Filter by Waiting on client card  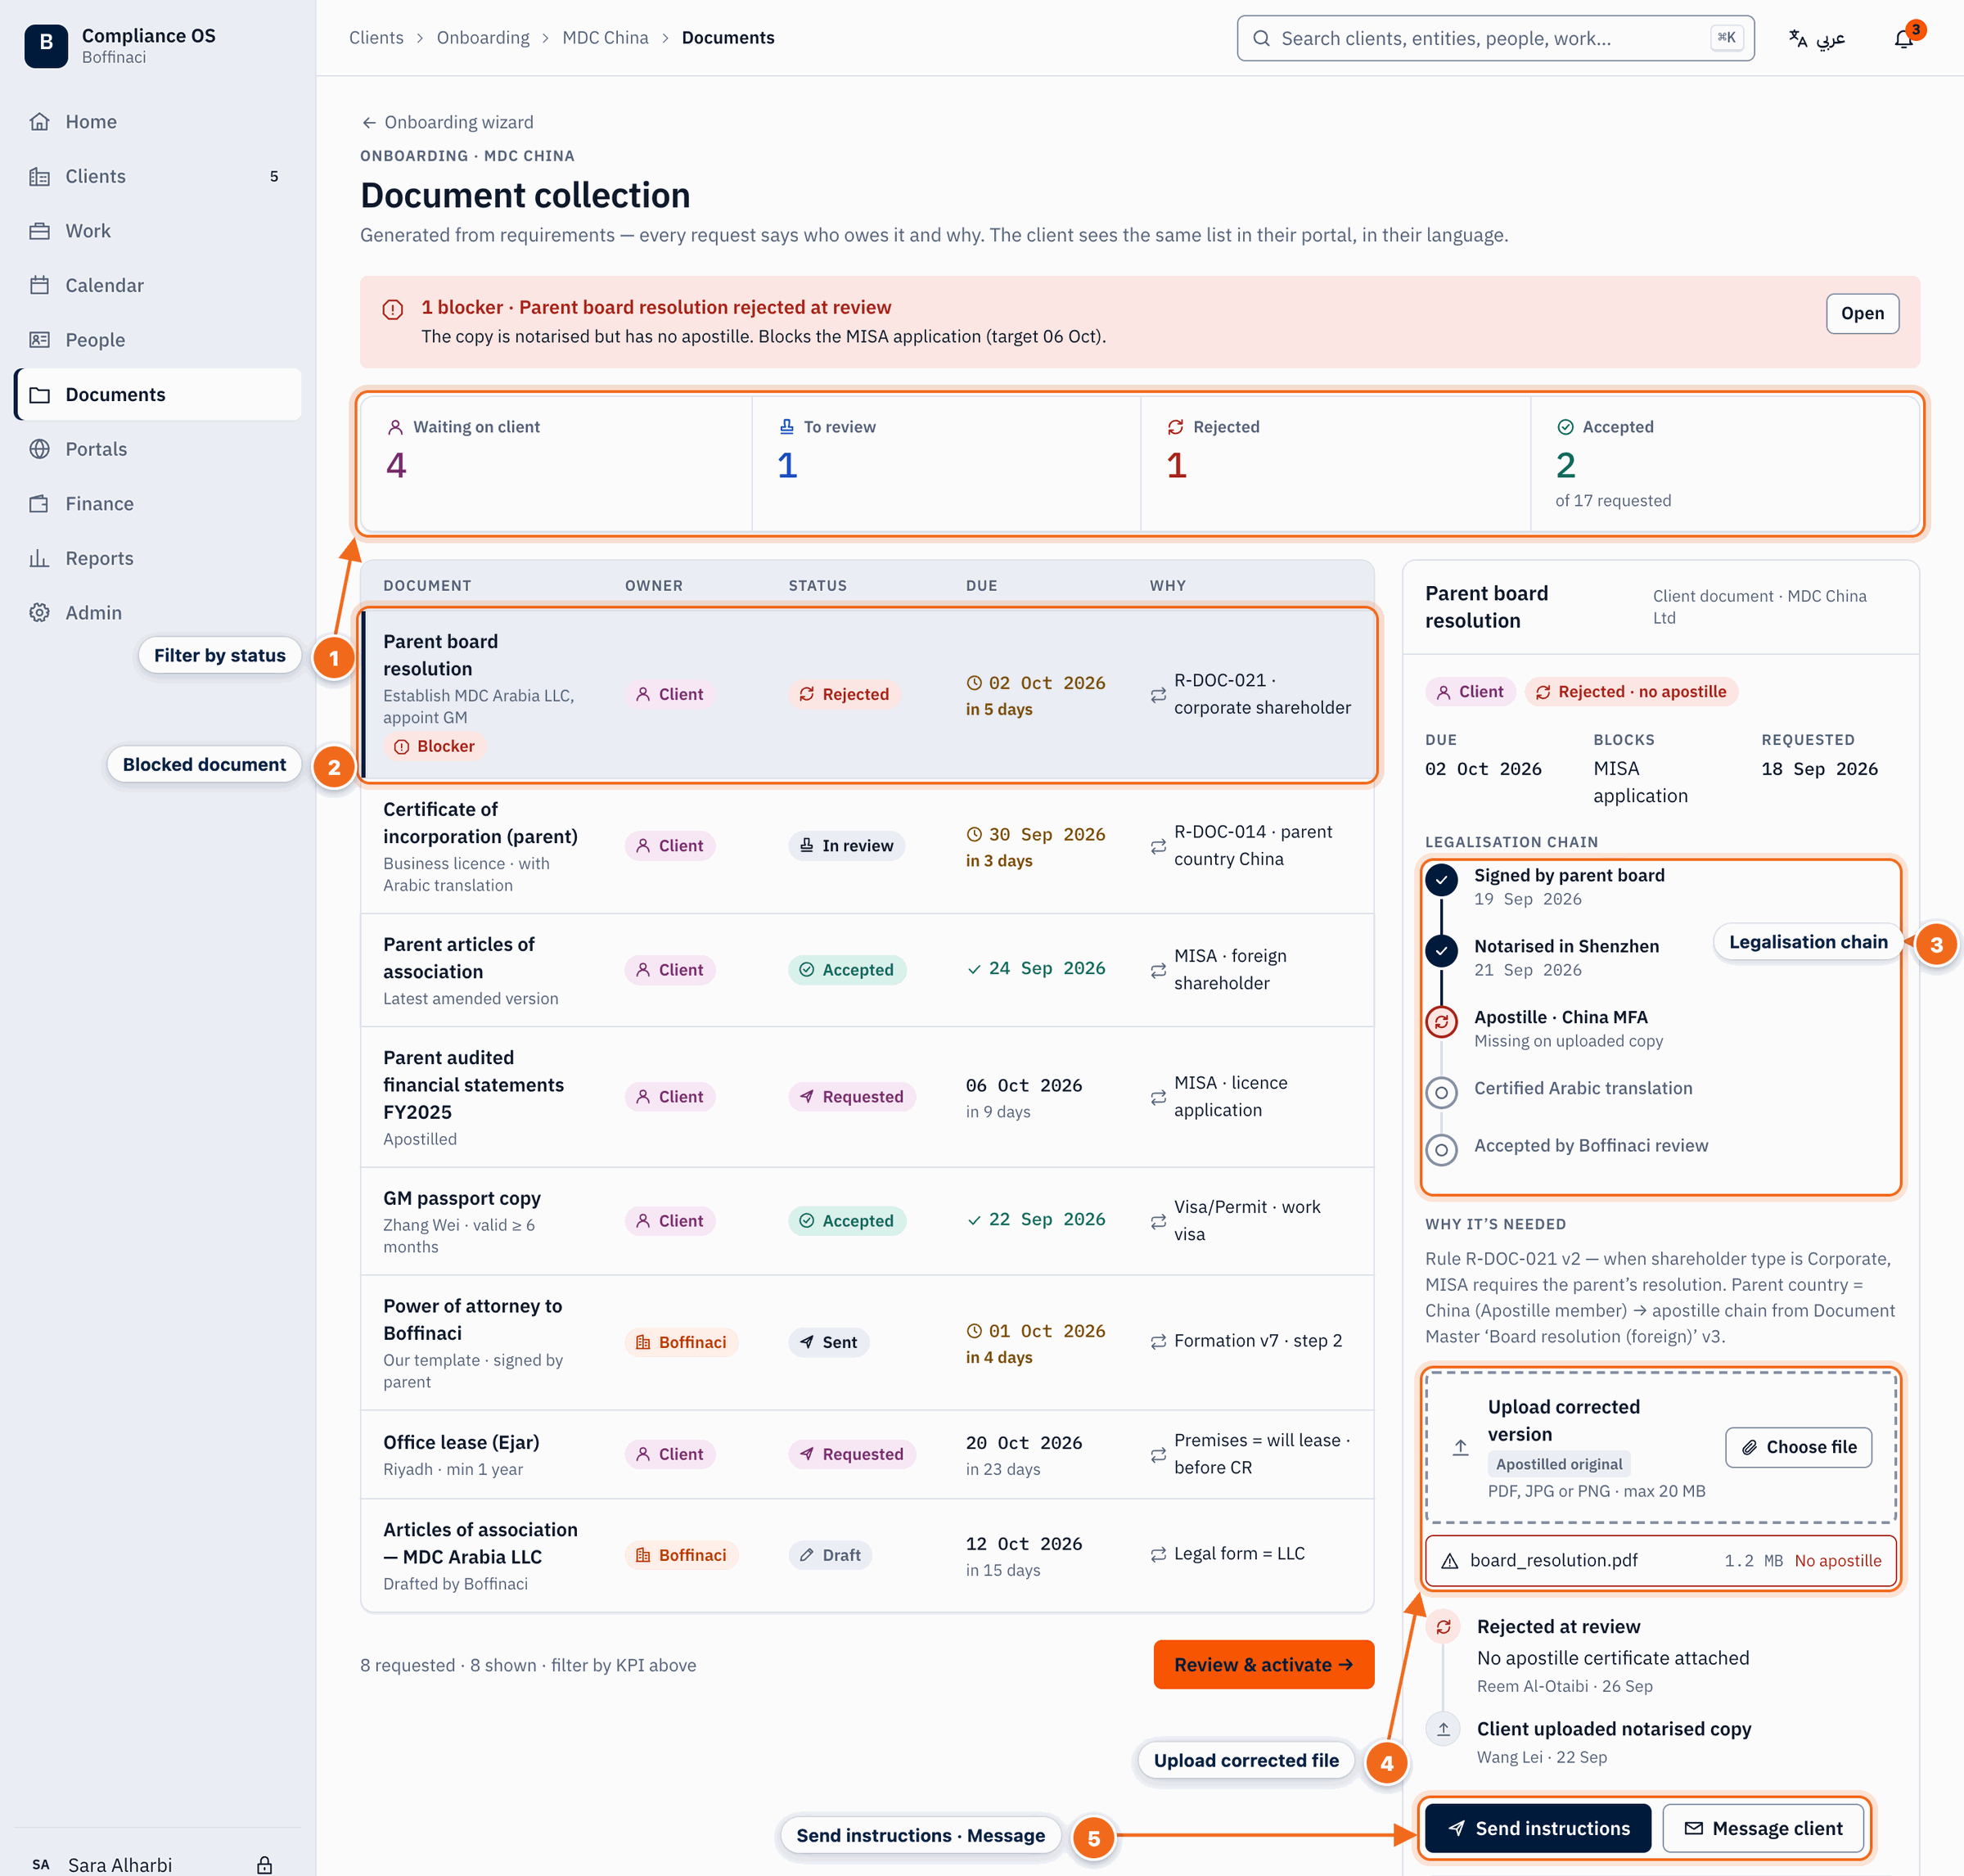pos(556,464)
